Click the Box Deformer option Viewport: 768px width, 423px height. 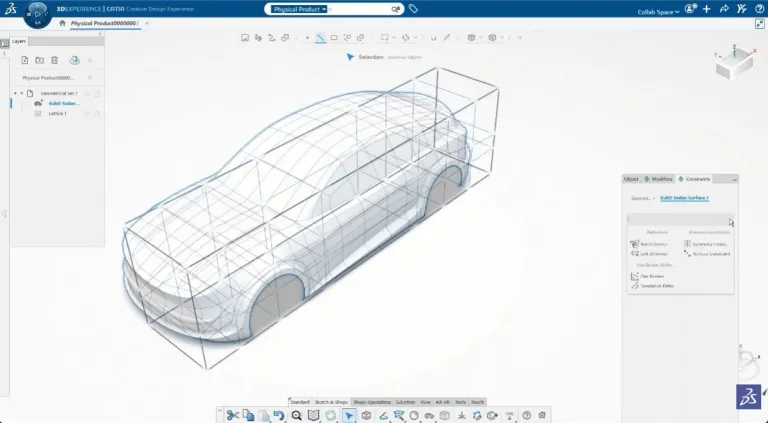[649, 244]
